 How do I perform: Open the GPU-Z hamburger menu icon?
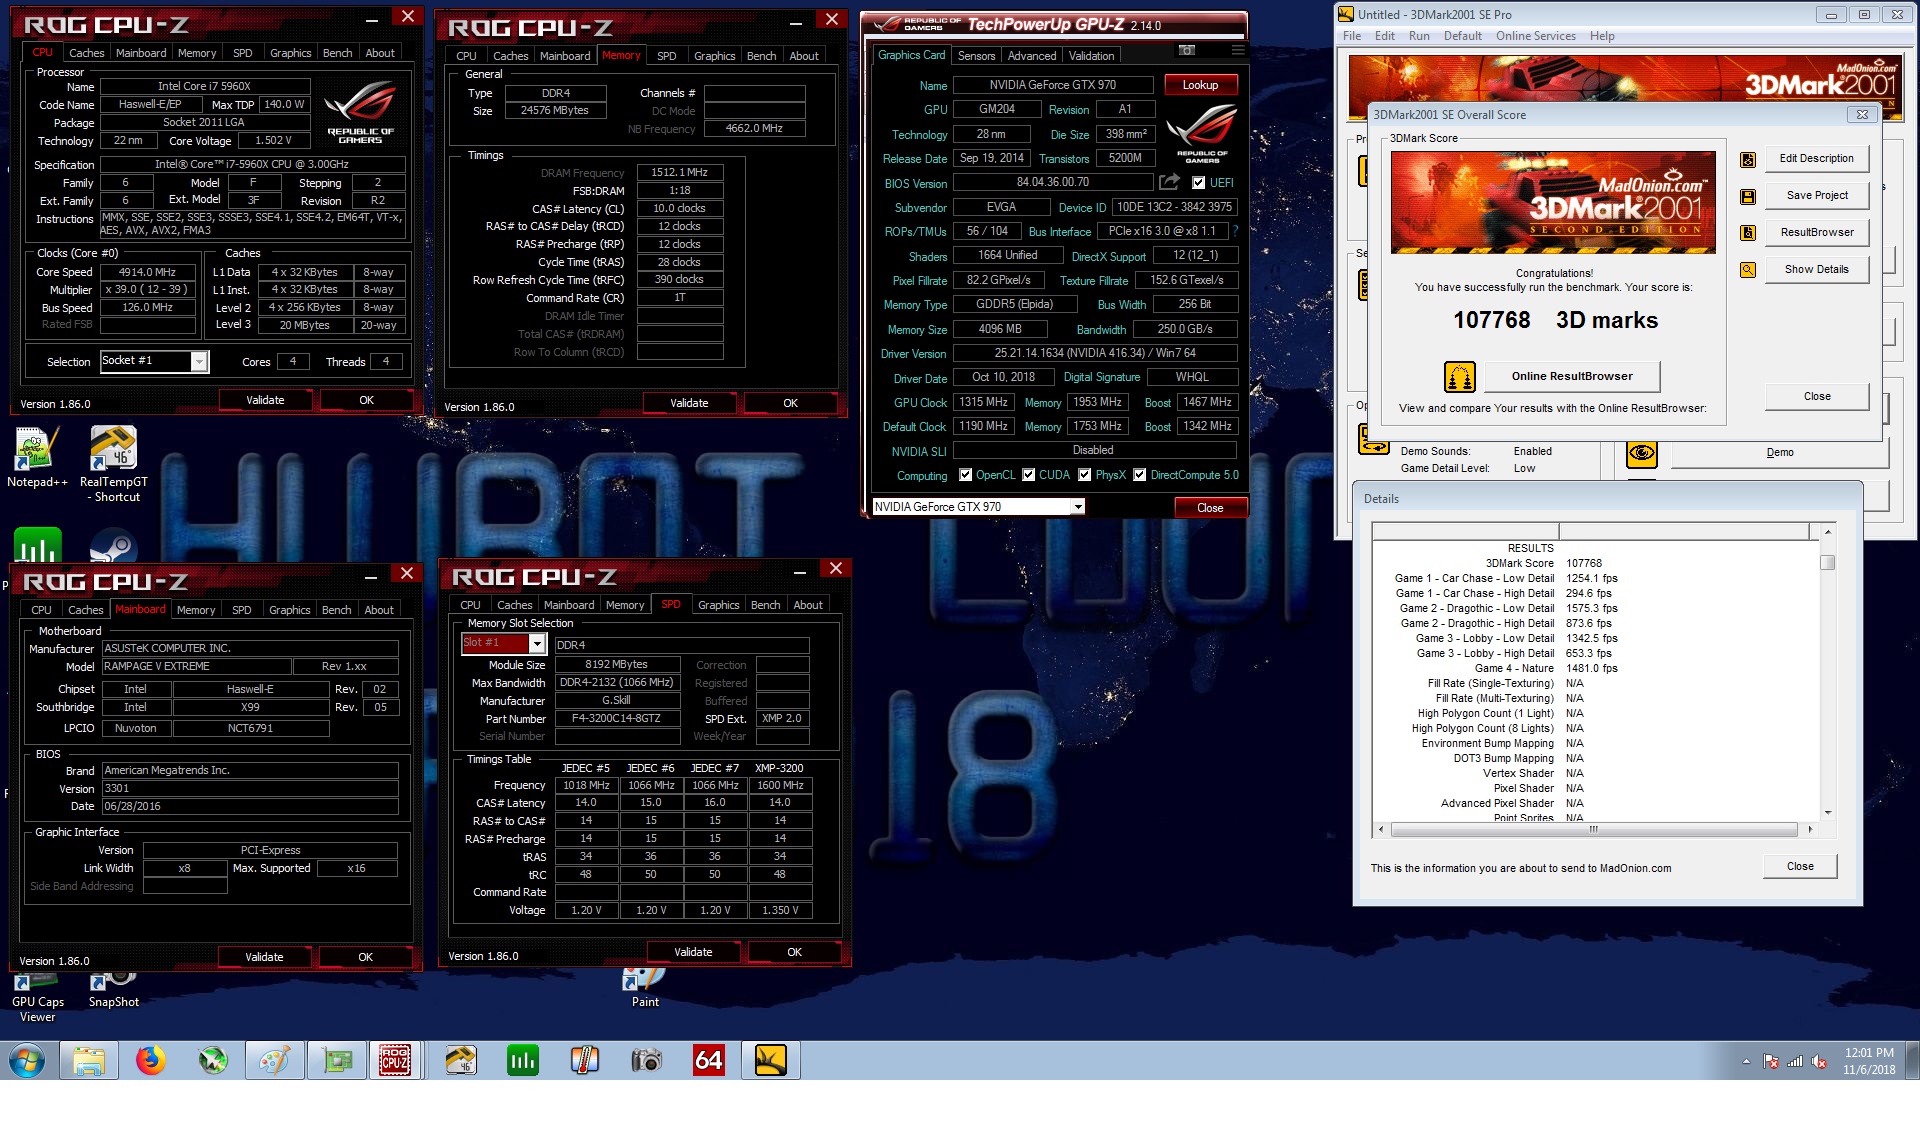click(1237, 51)
